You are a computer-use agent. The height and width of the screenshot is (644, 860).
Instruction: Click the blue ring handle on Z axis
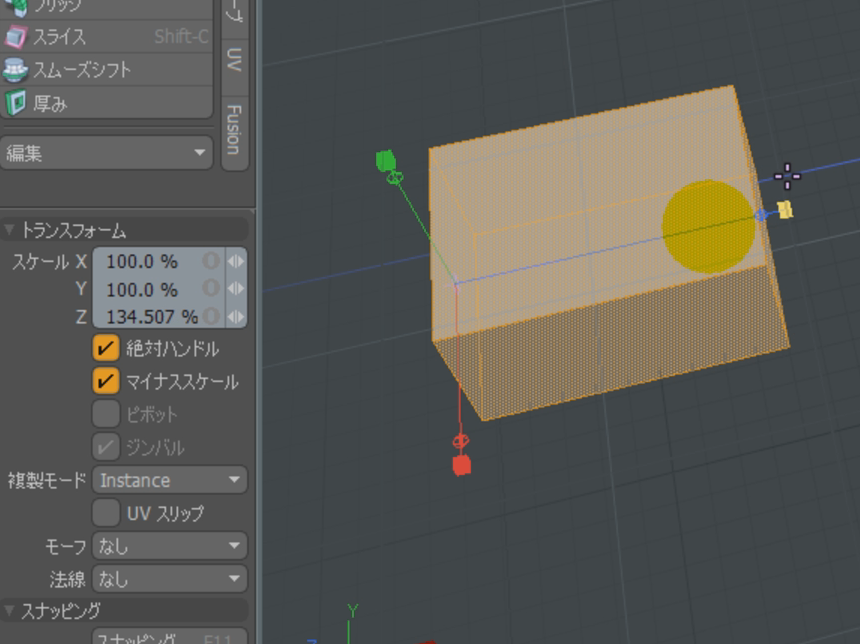[x=761, y=215]
